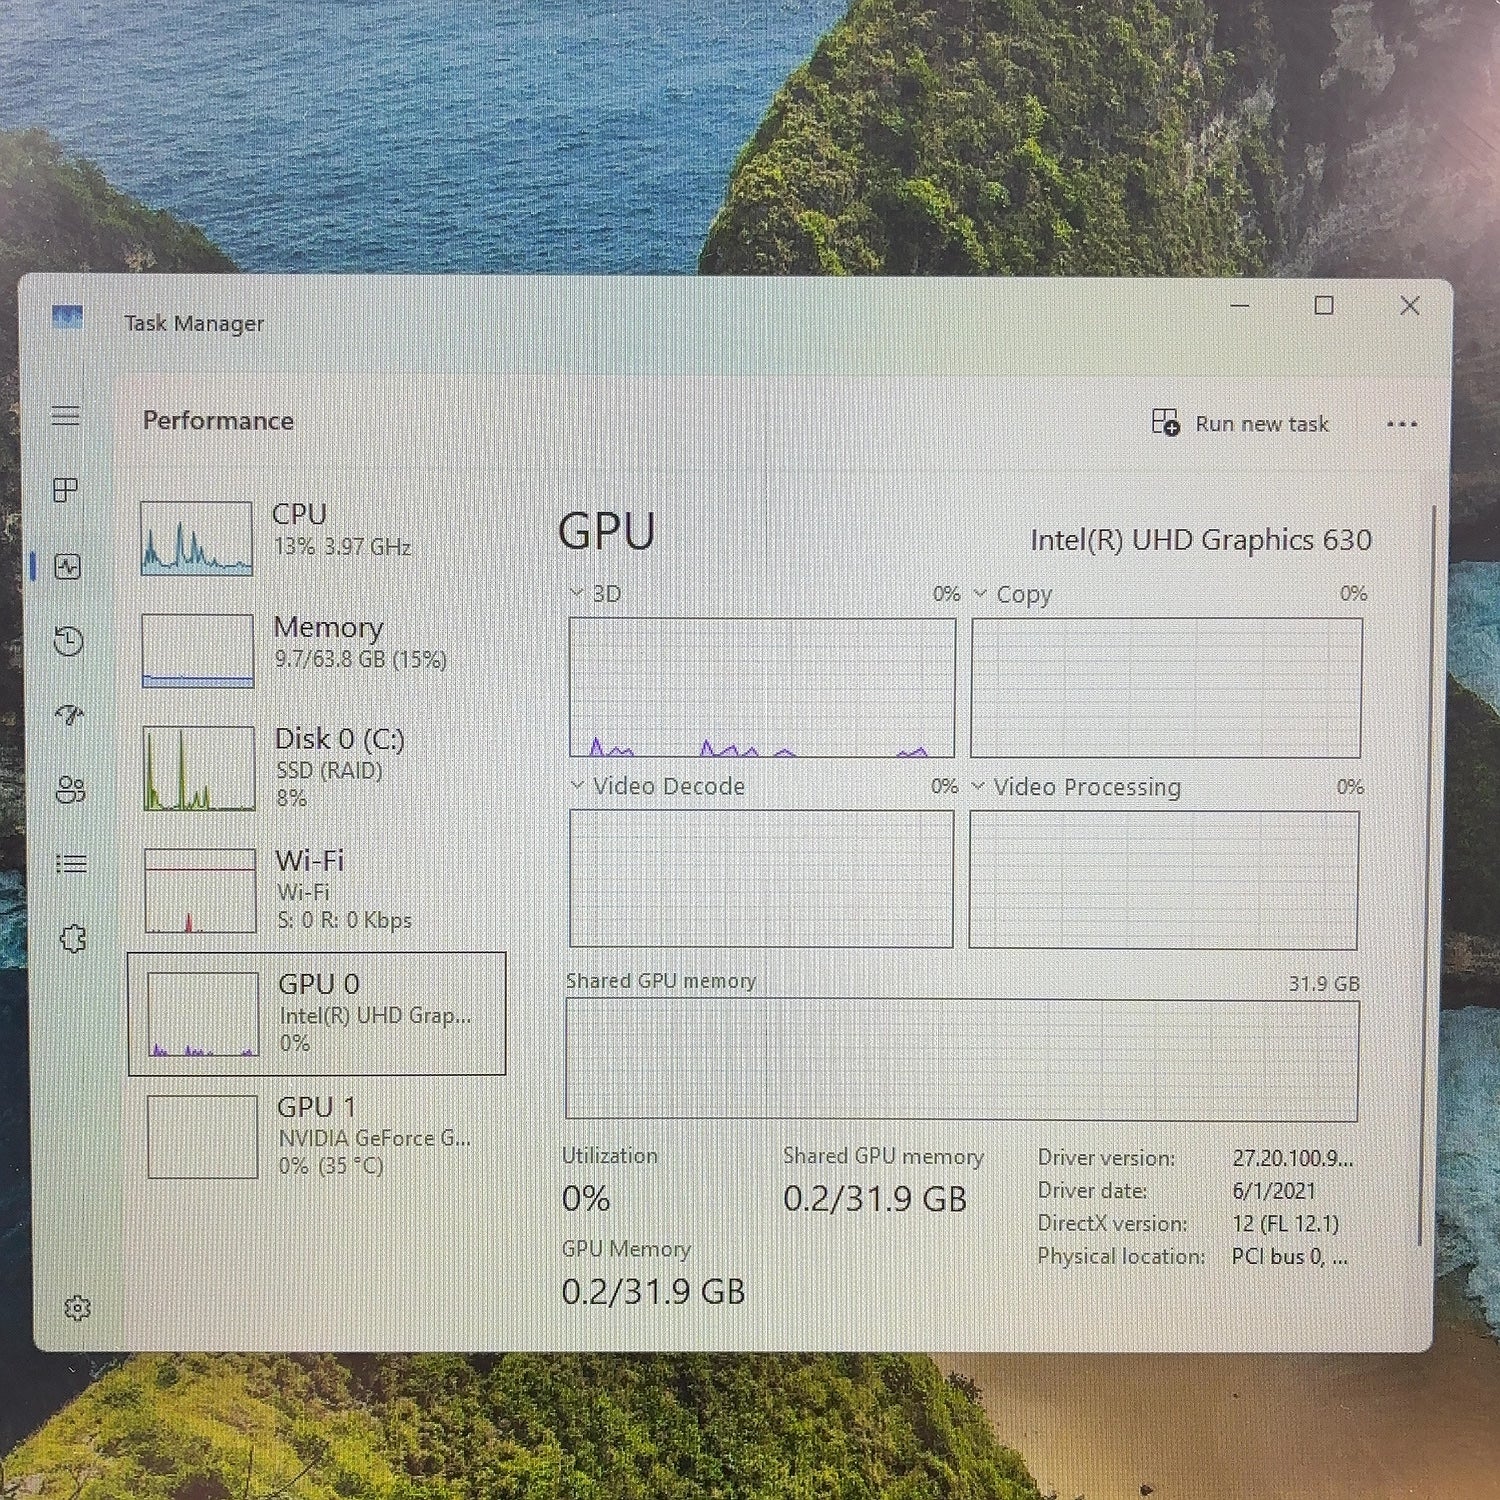
Task: Open Task Manager settings gear
Action: coord(77,1308)
